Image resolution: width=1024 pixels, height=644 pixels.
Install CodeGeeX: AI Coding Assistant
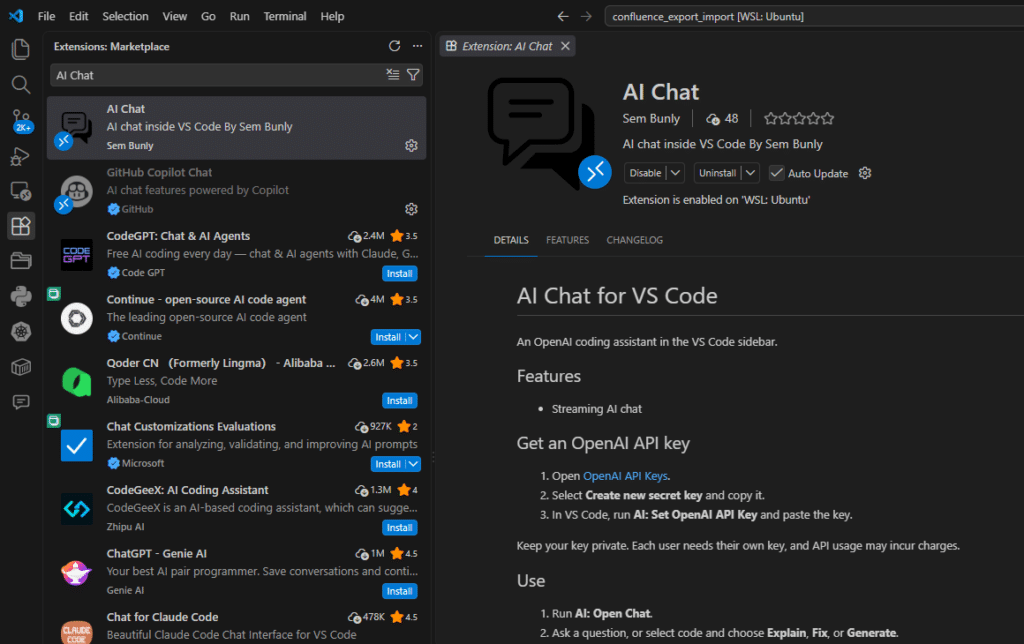pyautogui.click(x=400, y=528)
